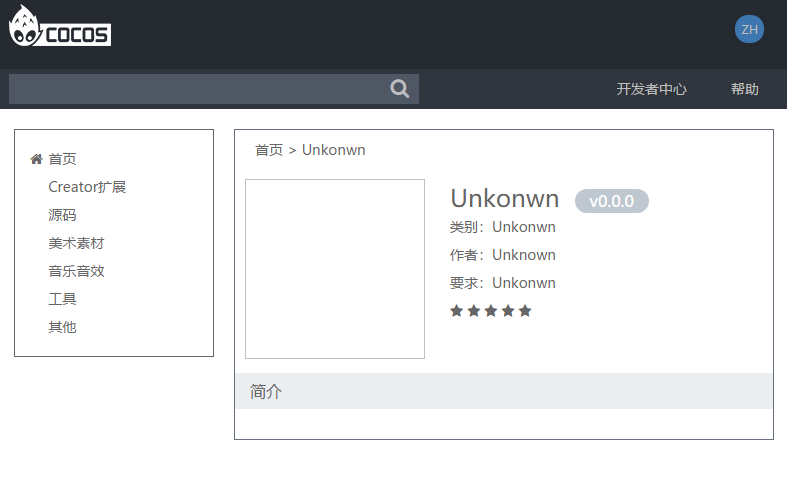Select the 简介 tab
The height and width of the screenshot is (500, 787).
[266, 391]
